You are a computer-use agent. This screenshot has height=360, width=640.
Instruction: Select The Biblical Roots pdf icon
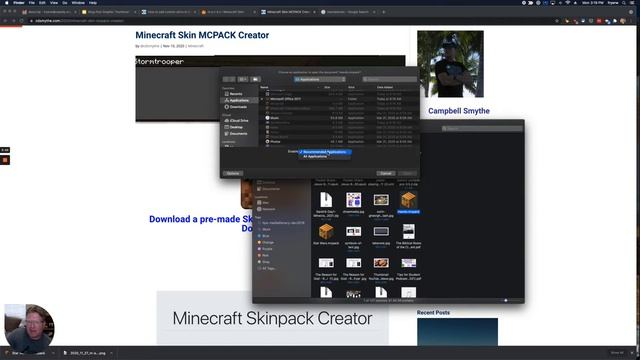point(409,232)
